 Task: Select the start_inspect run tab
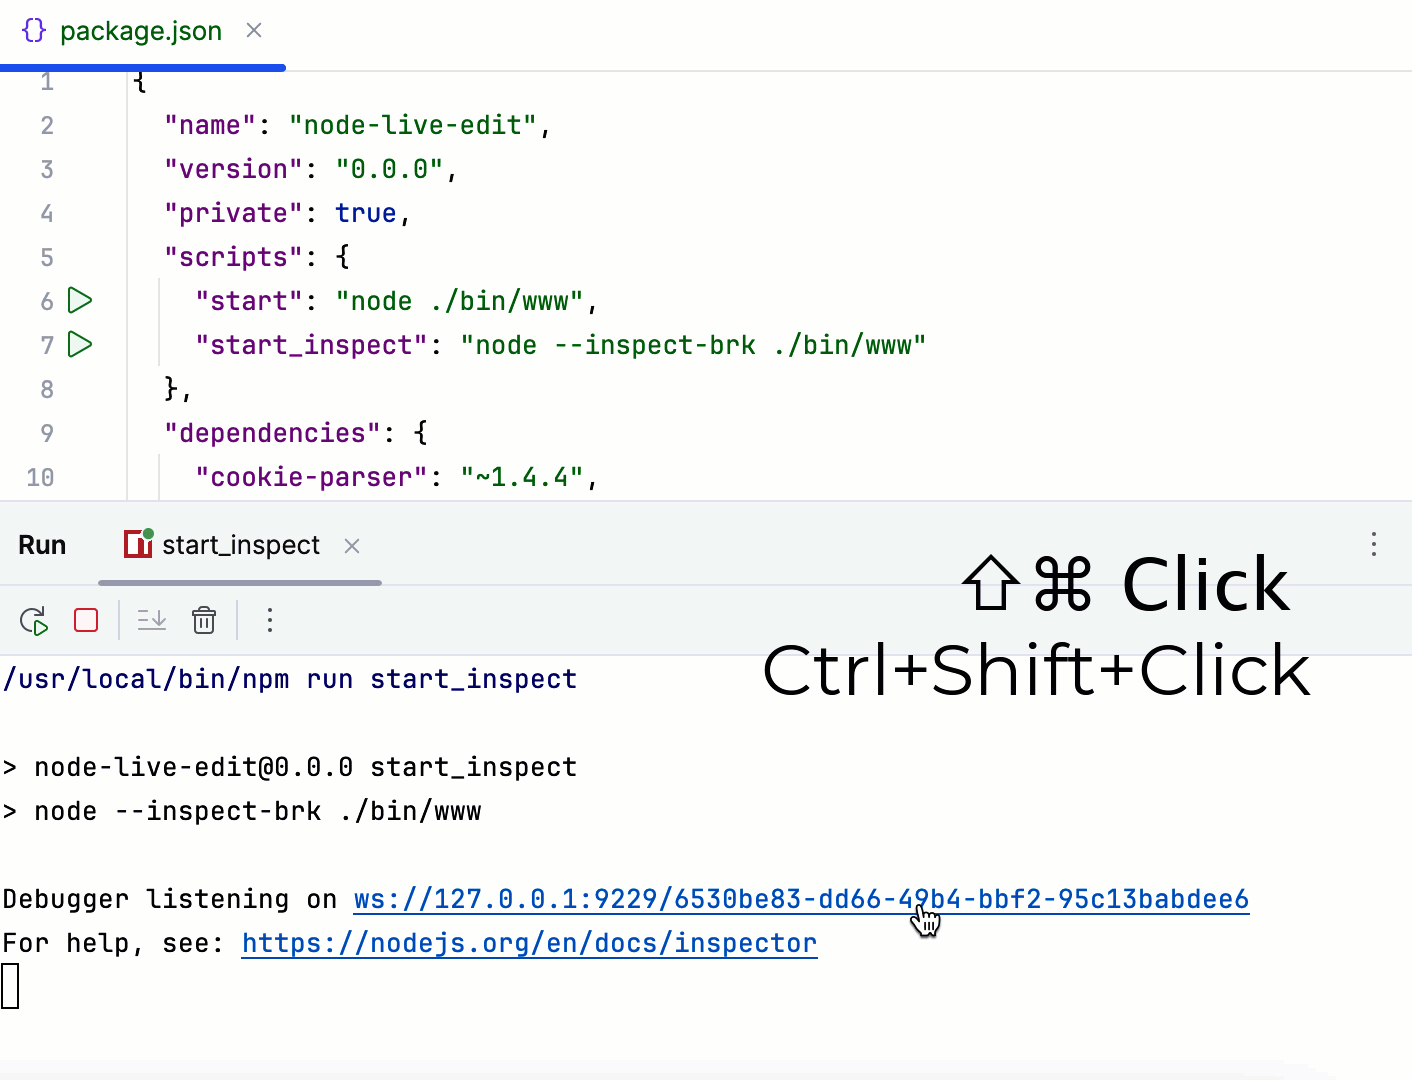(x=241, y=545)
